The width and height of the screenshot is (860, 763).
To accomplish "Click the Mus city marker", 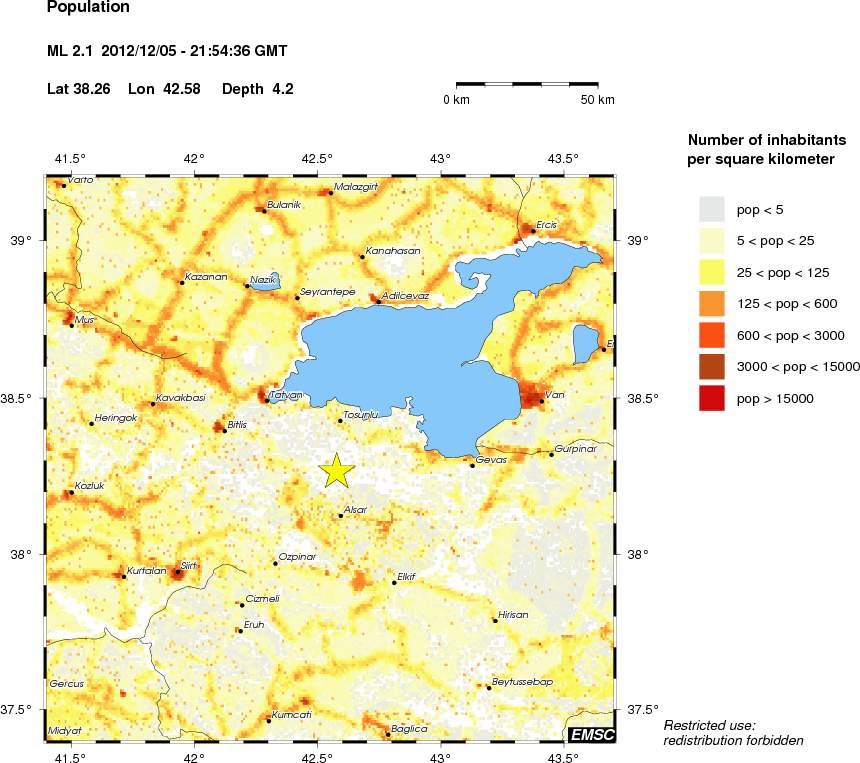I will pyautogui.click(x=71, y=325).
